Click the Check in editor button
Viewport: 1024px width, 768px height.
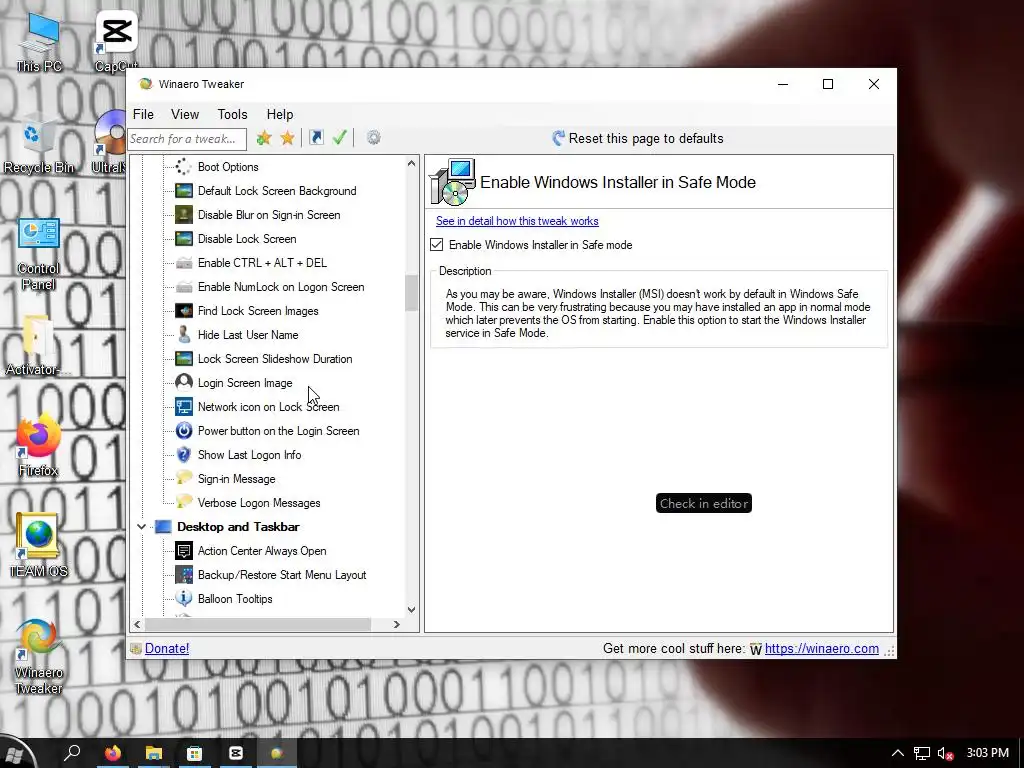coord(704,504)
